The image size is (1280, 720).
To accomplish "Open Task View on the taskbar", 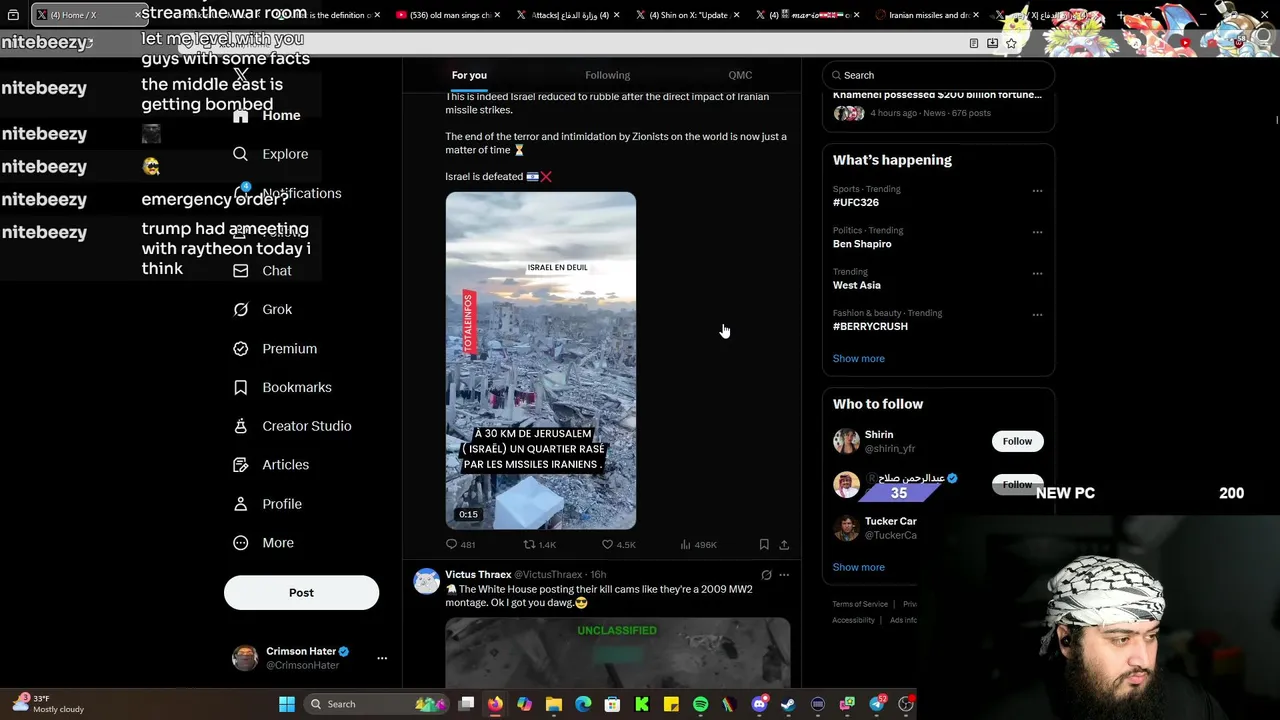I will coord(466,704).
